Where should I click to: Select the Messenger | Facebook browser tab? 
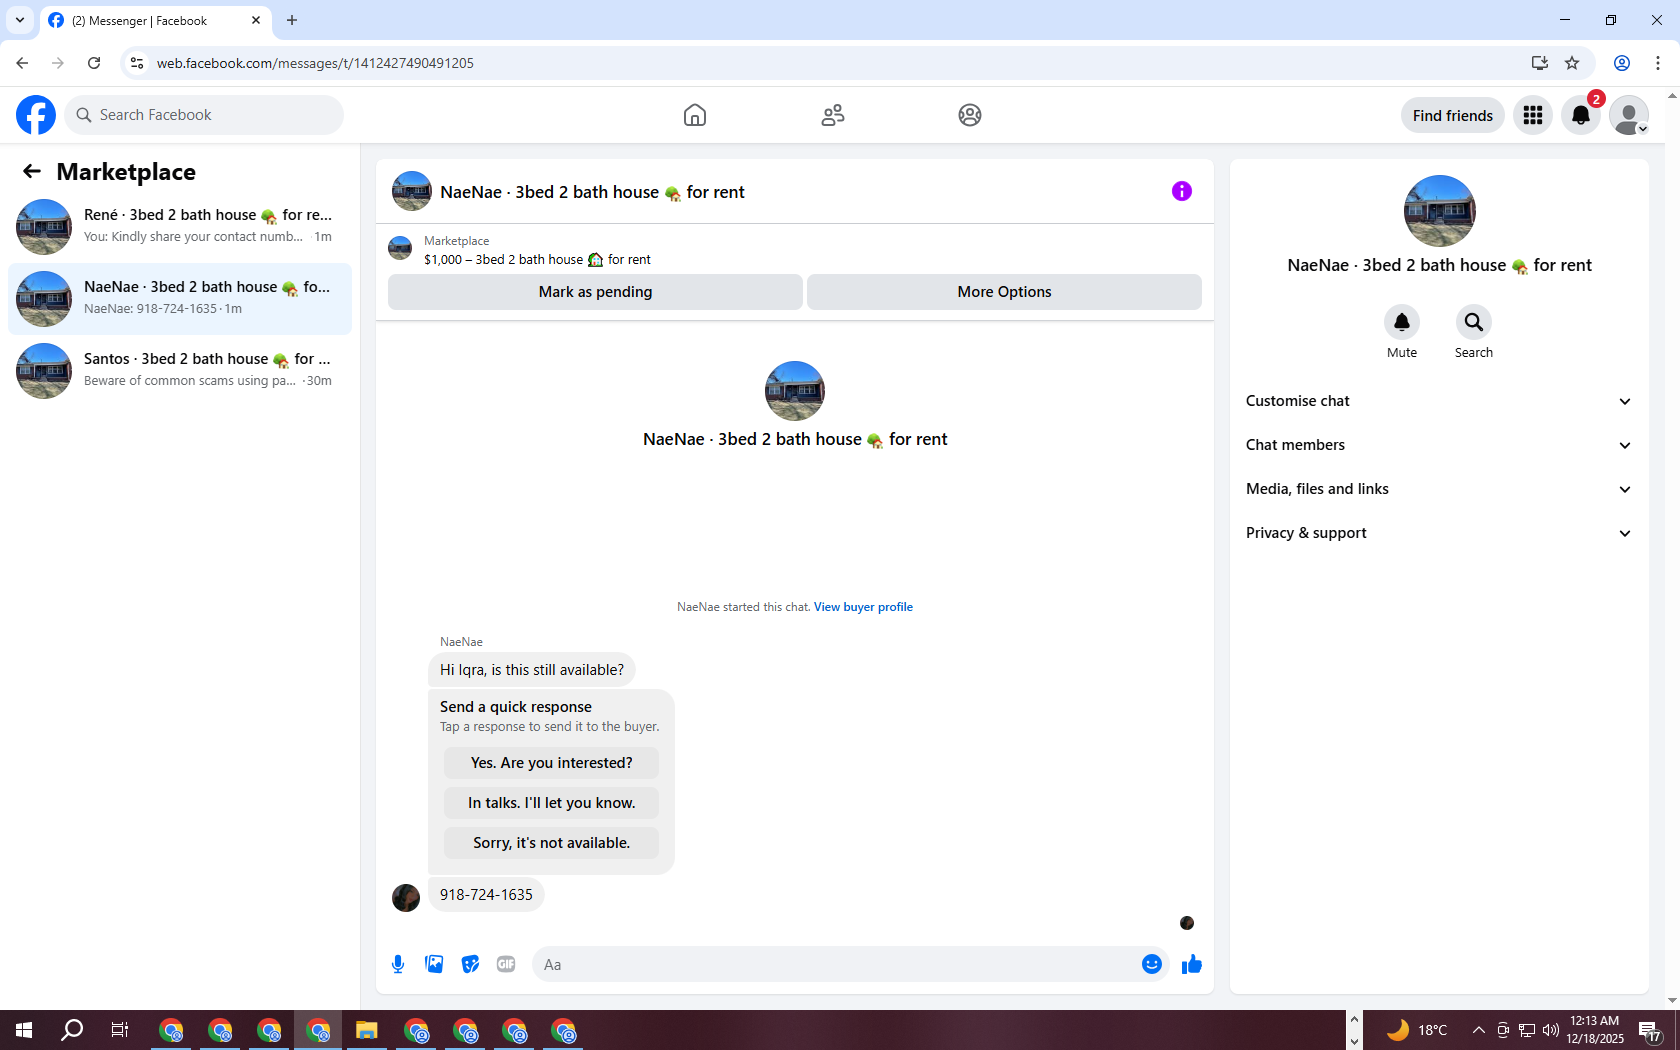tap(155, 20)
